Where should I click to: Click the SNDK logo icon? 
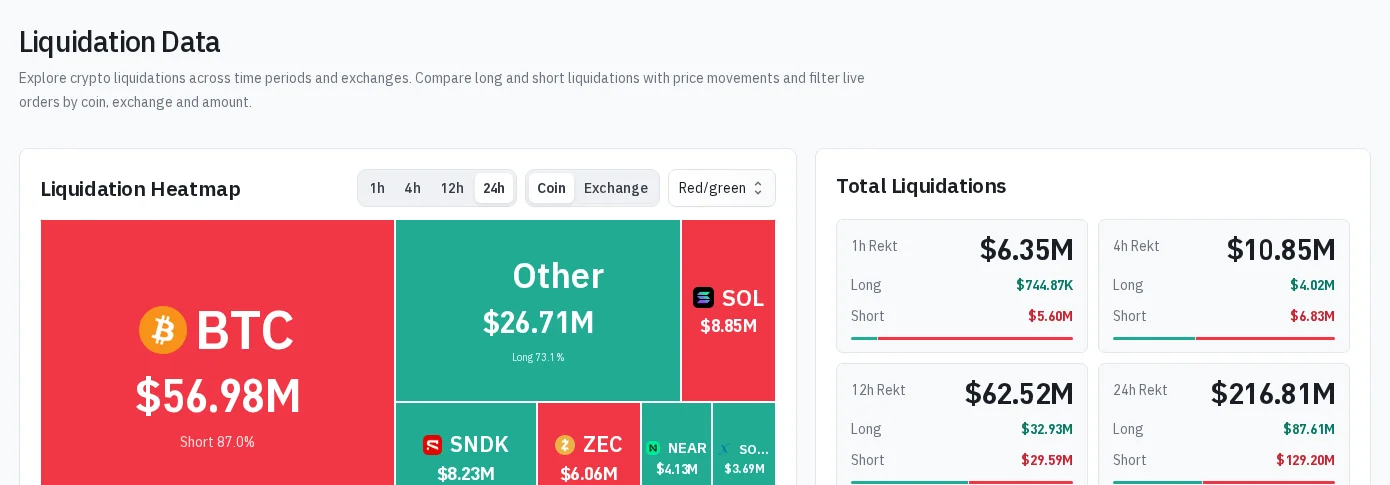tap(432, 445)
